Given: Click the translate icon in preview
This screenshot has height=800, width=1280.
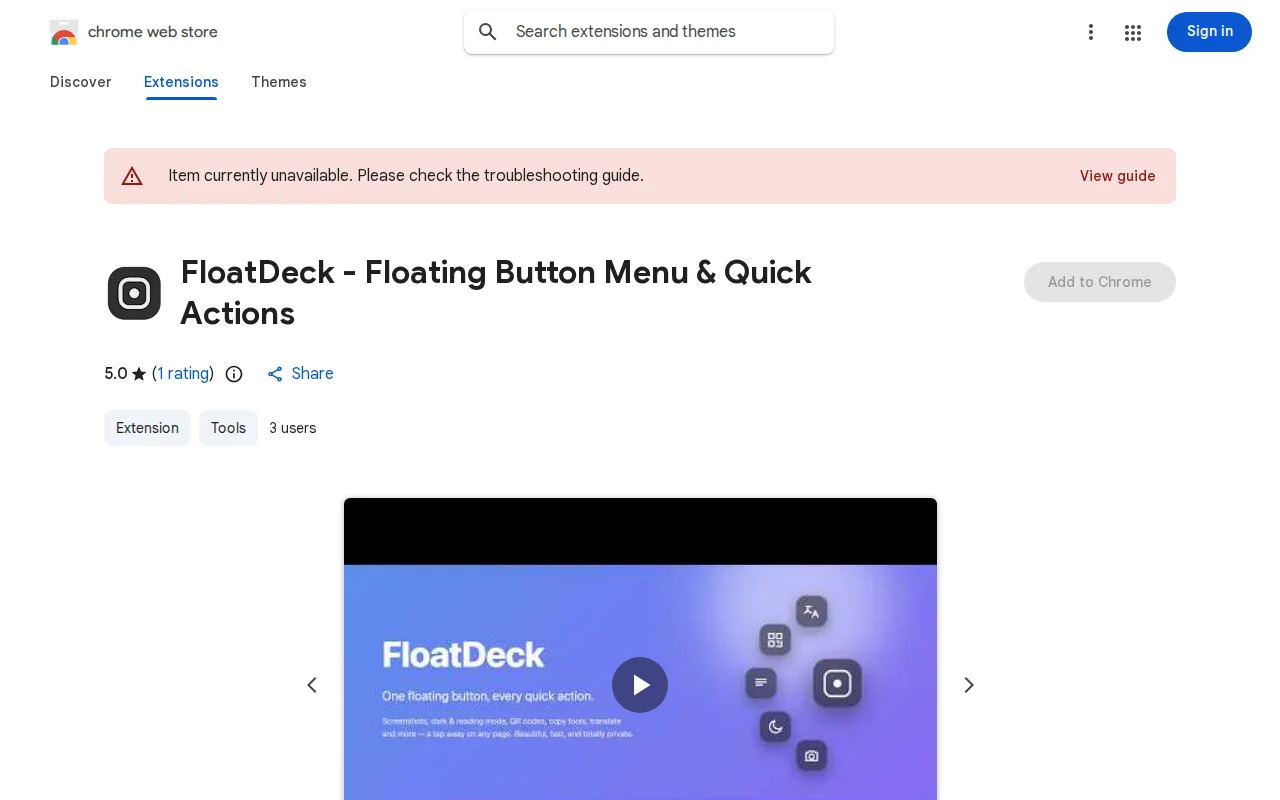Looking at the screenshot, I should pos(811,611).
